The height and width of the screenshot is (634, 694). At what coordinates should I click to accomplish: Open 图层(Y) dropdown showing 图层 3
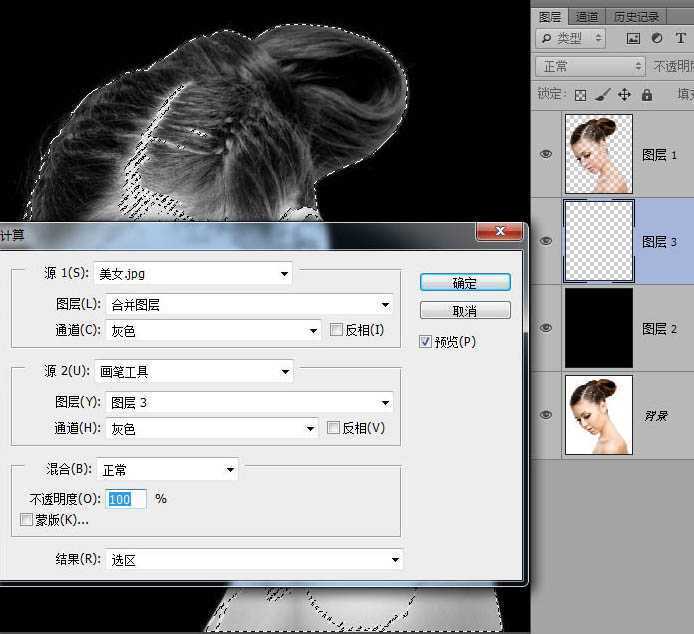pos(249,402)
